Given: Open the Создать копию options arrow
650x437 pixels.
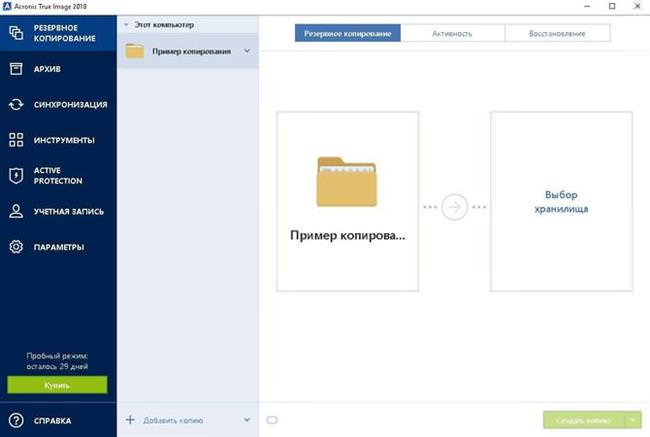Looking at the screenshot, I should point(633,420).
